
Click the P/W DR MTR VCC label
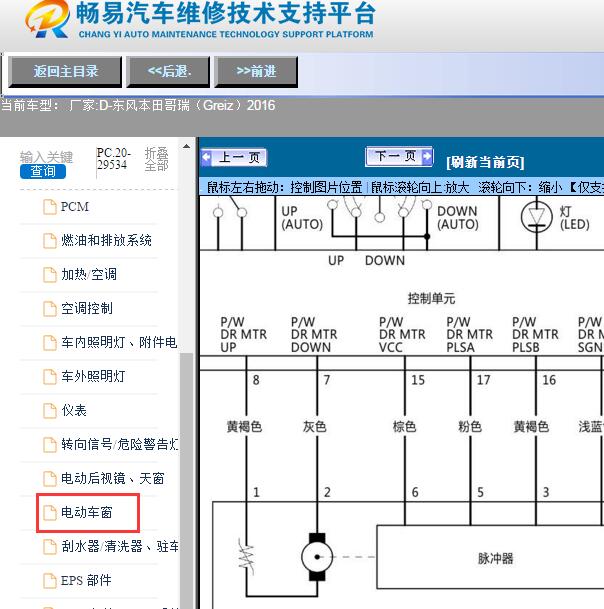click(x=402, y=334)
